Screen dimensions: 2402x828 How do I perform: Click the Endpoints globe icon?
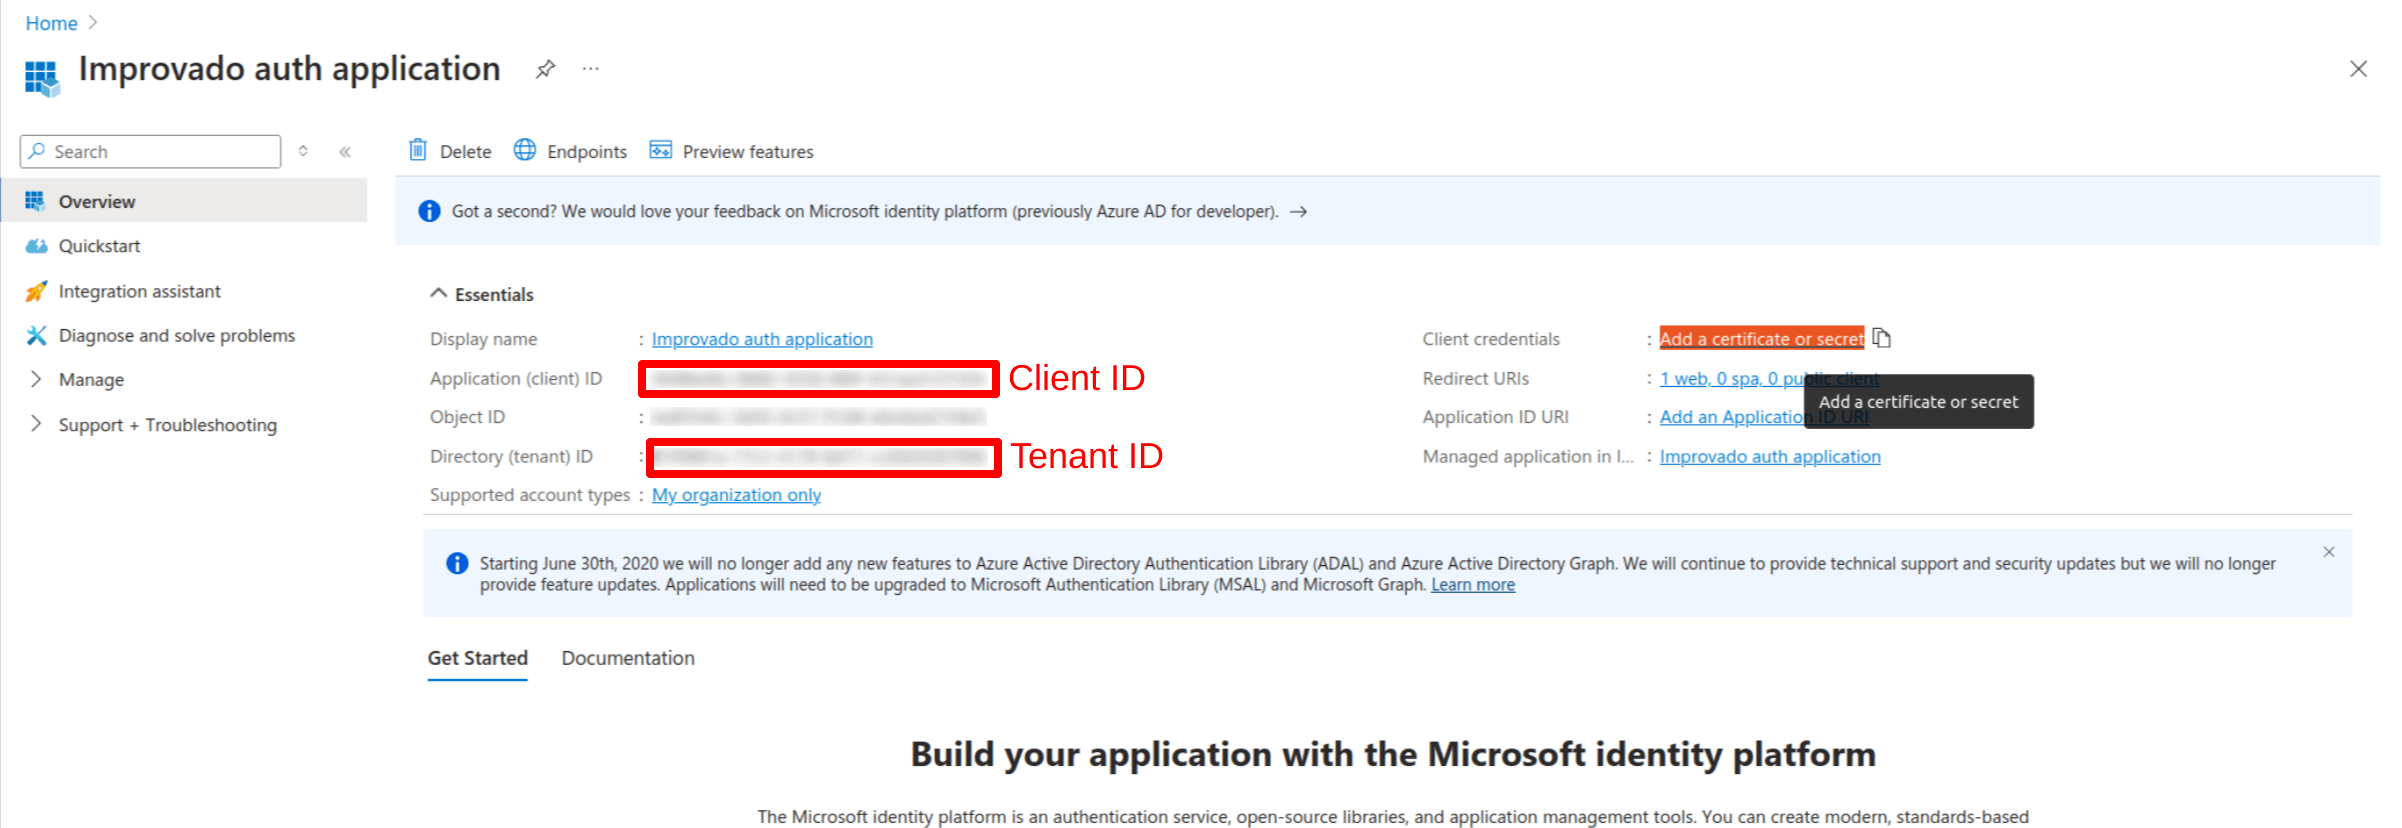(x=525, y=150)
